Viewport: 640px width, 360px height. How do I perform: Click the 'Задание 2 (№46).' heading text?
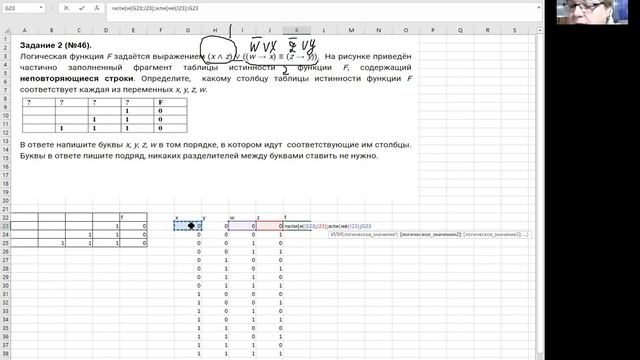pyautogui.click(x=56, y=45)
